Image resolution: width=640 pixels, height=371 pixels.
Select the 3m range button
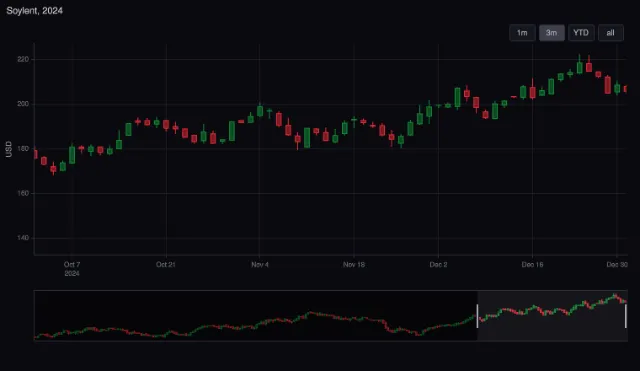coord(551,33)
